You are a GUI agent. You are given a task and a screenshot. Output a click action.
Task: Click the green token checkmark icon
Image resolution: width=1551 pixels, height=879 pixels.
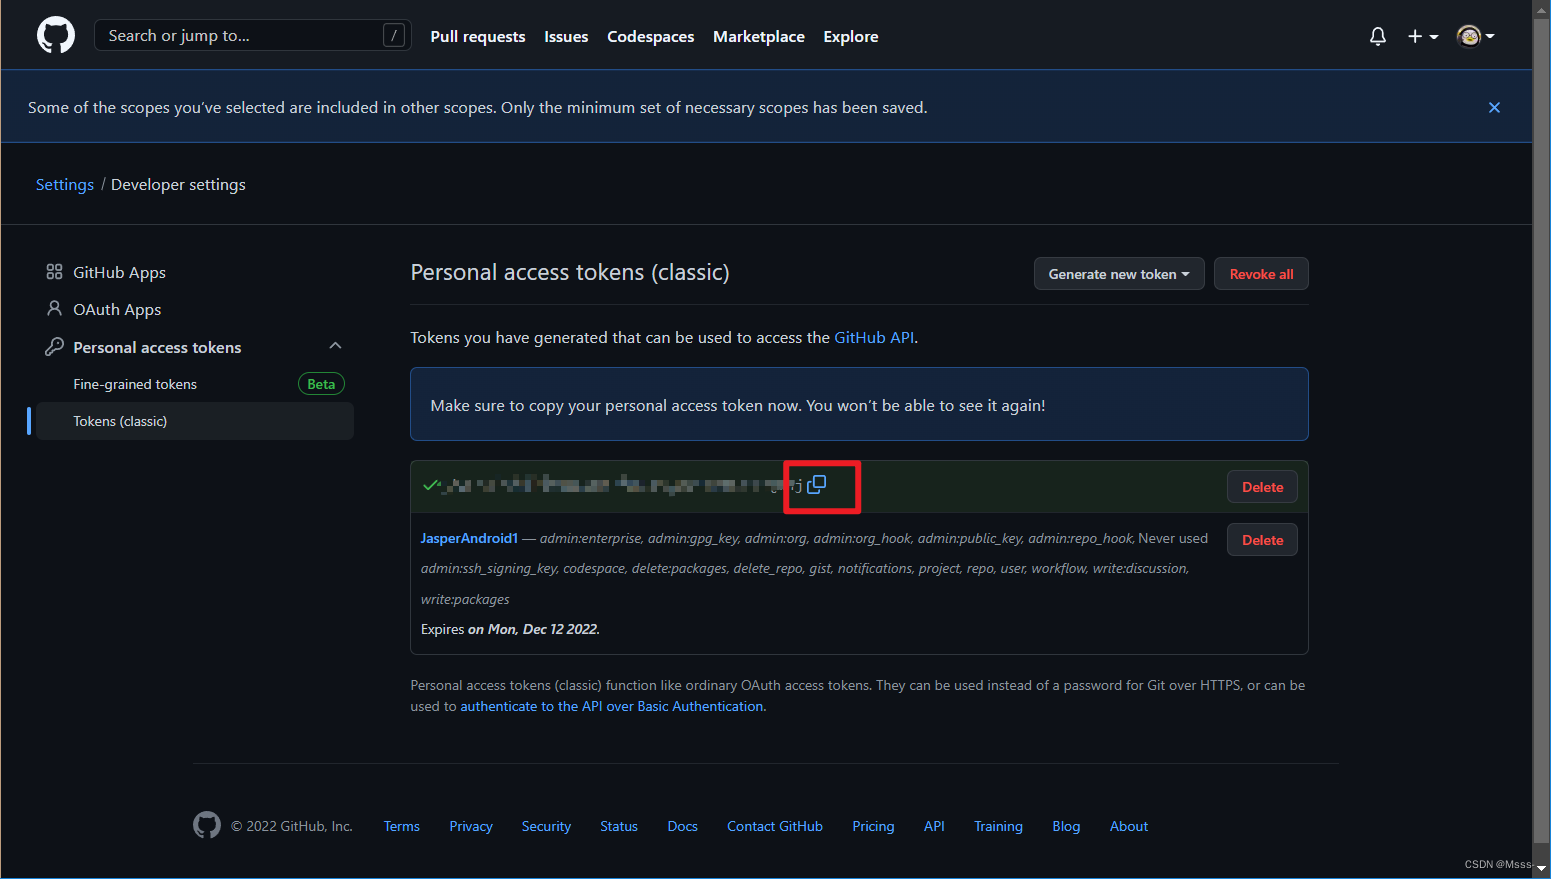point(431,485)
